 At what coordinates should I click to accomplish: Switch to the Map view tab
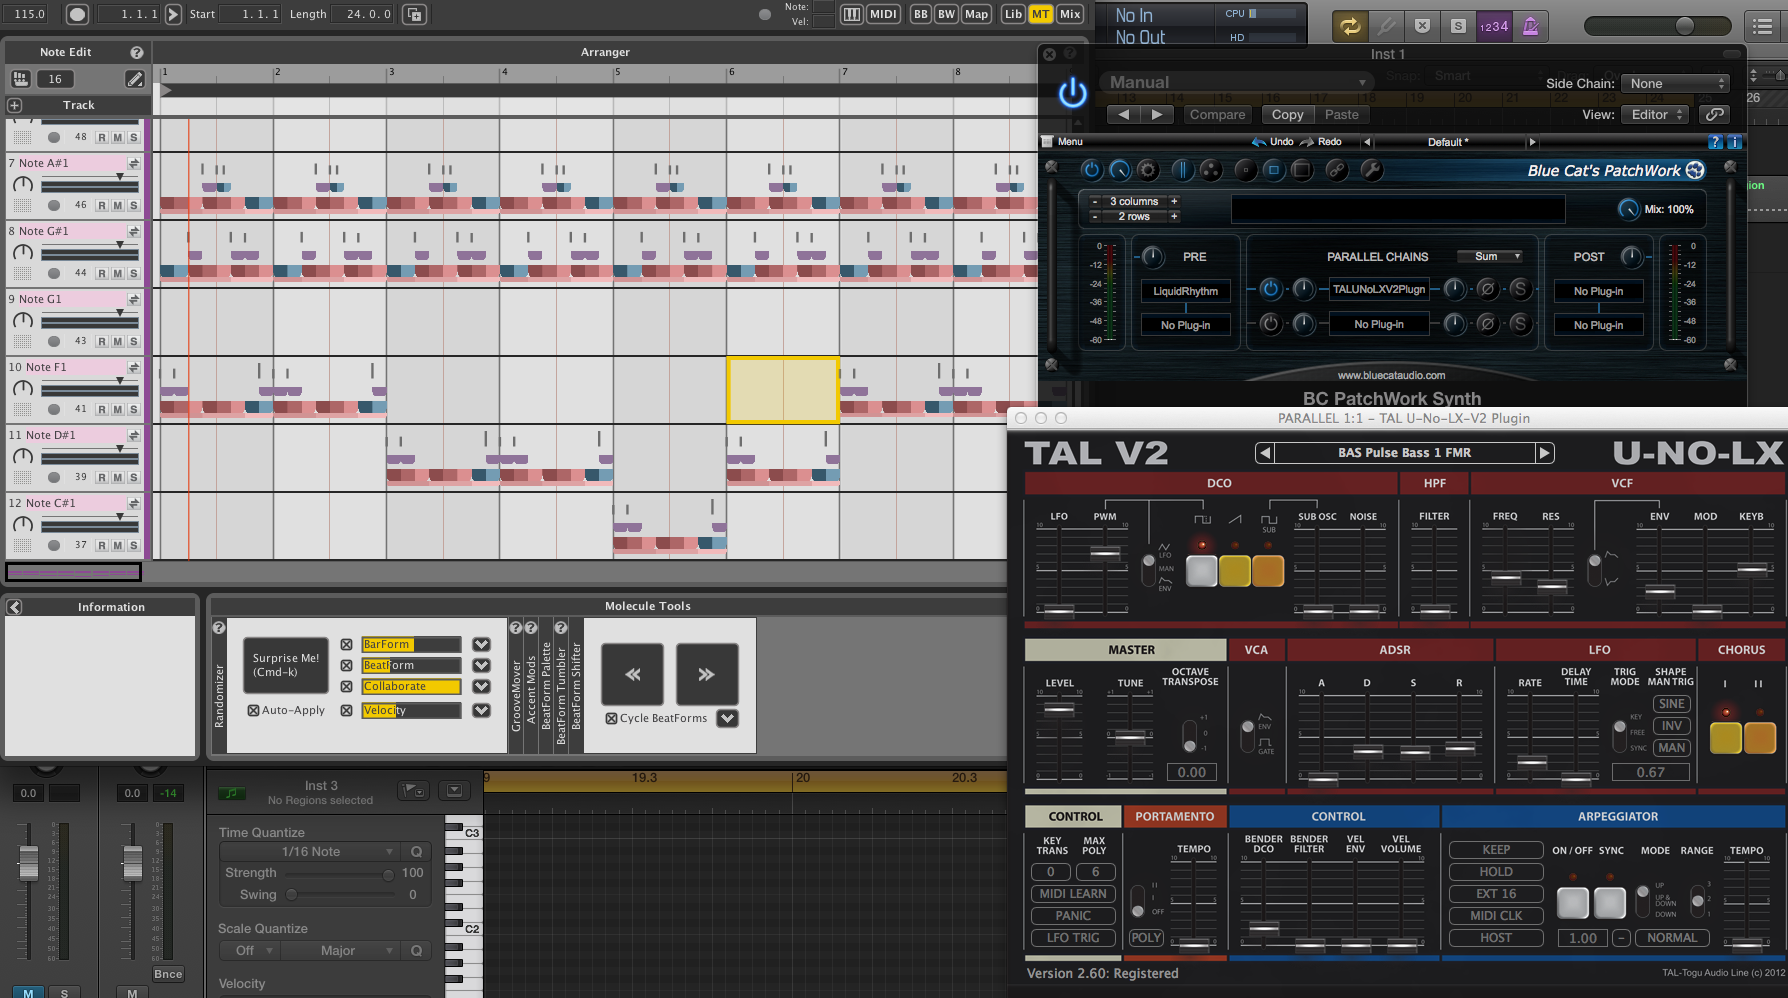977,14
